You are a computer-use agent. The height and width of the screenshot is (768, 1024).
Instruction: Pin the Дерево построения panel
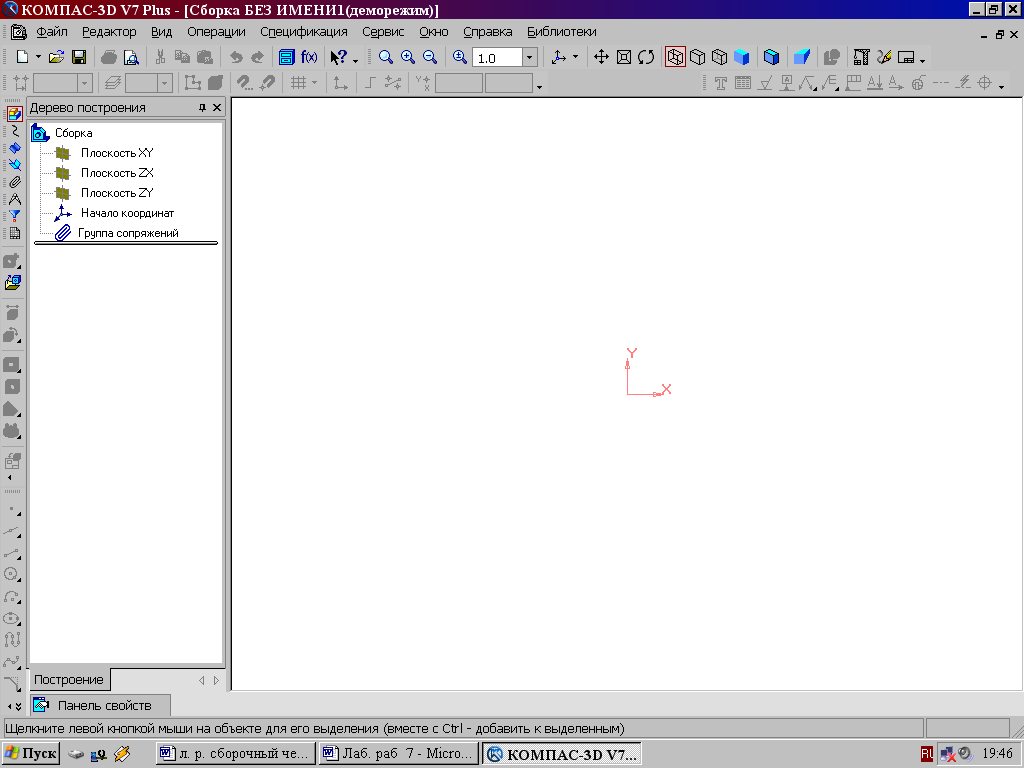(202, 108)
